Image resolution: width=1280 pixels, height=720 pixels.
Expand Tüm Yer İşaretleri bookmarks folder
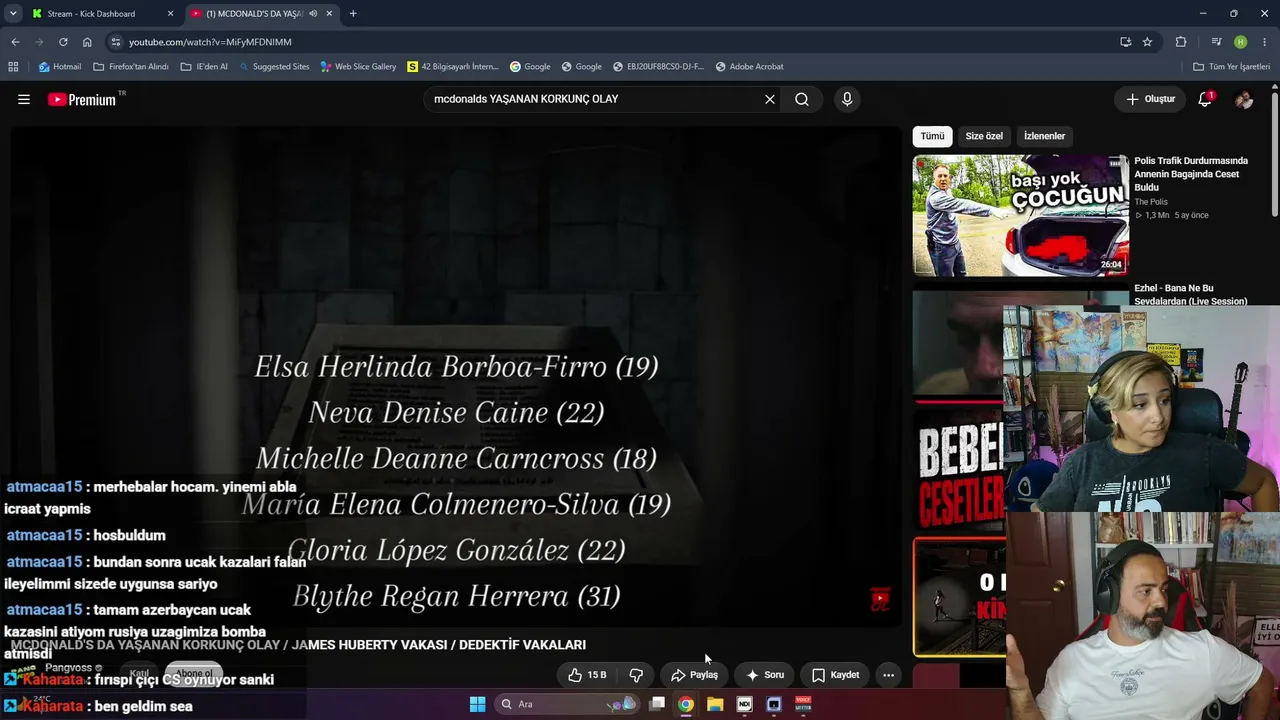pyautogui.click(x=1231, y=67)
